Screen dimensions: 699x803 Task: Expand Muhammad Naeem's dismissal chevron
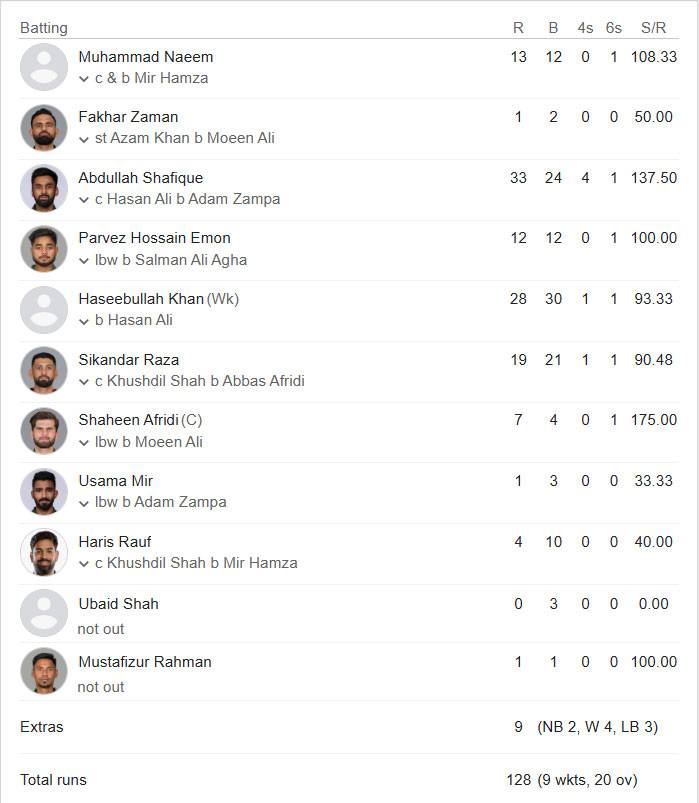[84, 79]
